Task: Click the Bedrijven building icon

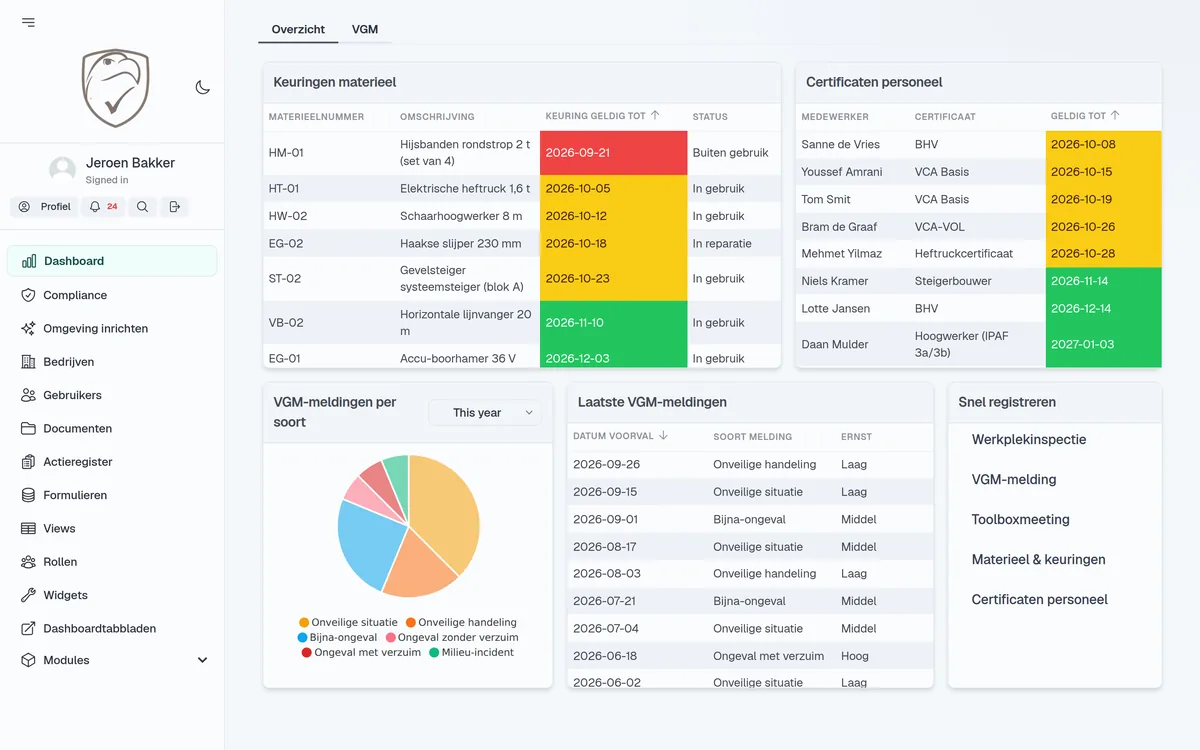Action: pyautogui.click(x=28, y=362)
